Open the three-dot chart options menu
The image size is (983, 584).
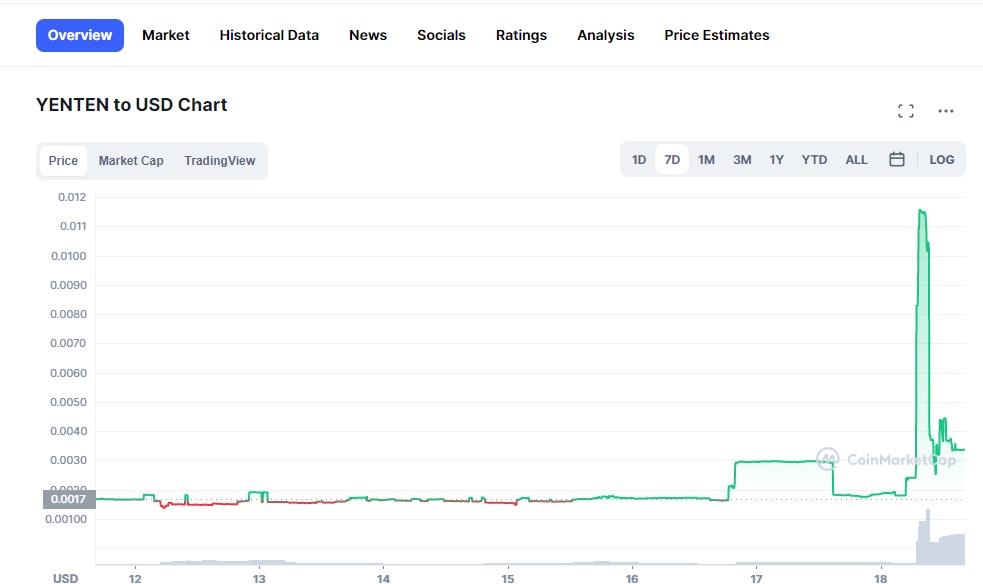point(946,111)
